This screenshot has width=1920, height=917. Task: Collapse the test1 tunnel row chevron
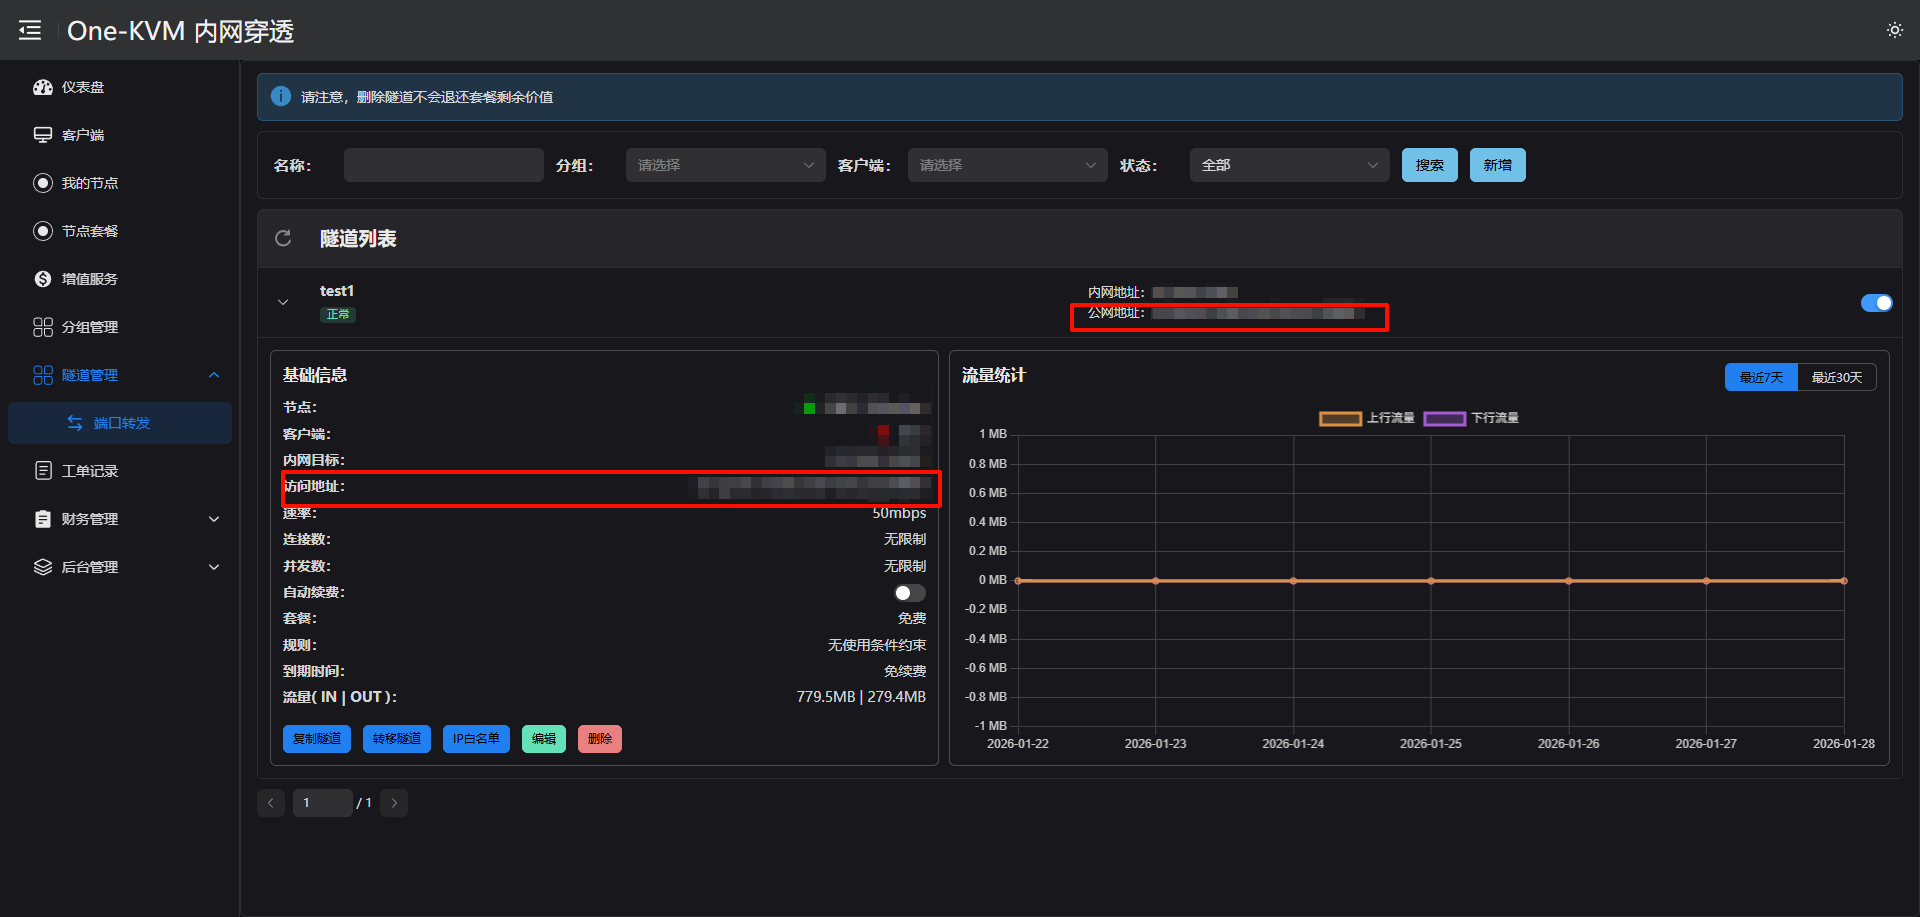[283, 302]
